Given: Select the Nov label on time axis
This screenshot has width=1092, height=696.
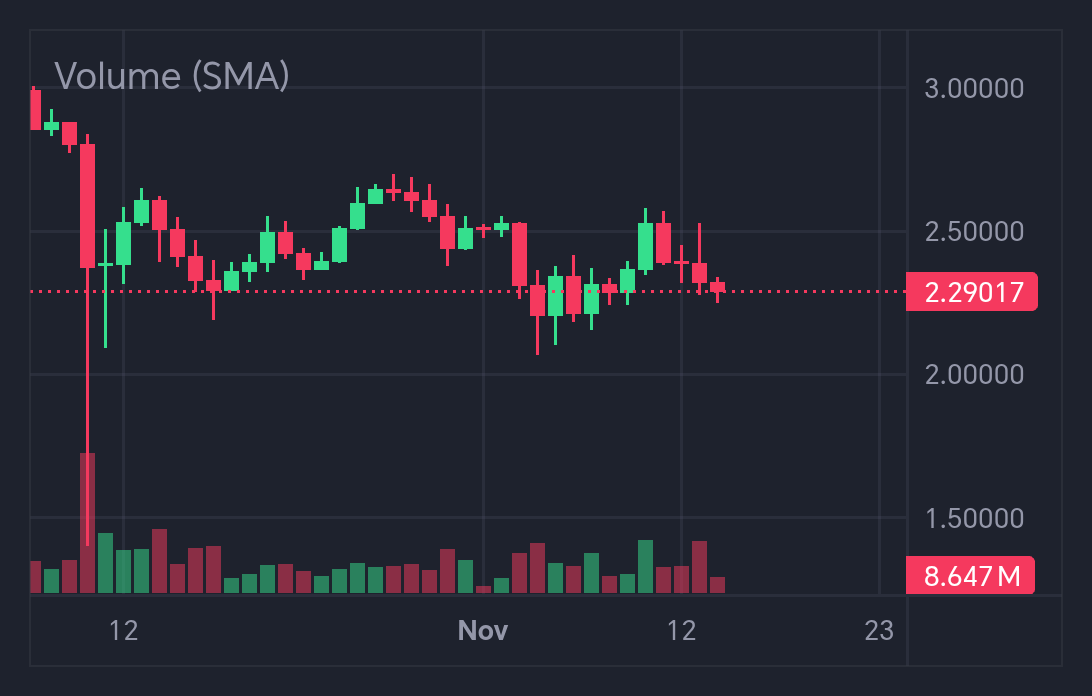Looking at the screenshot, I should click(x=483, y=630).
